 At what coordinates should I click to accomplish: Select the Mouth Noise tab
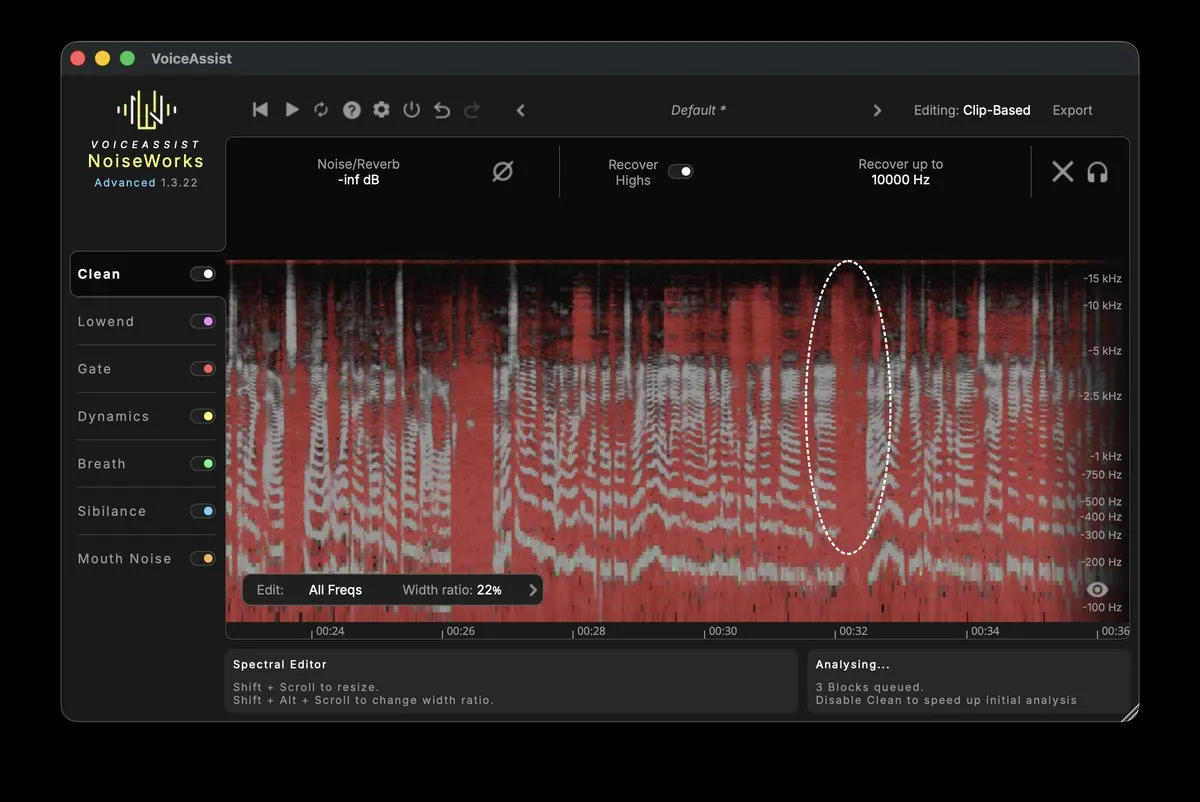[x=125, y=559]
